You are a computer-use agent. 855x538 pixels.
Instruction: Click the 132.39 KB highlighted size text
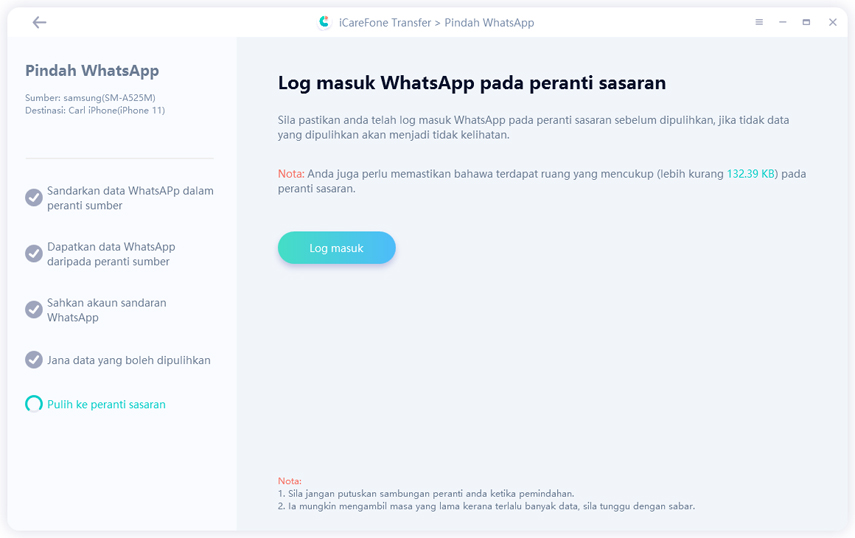click(x=751, y=174)
